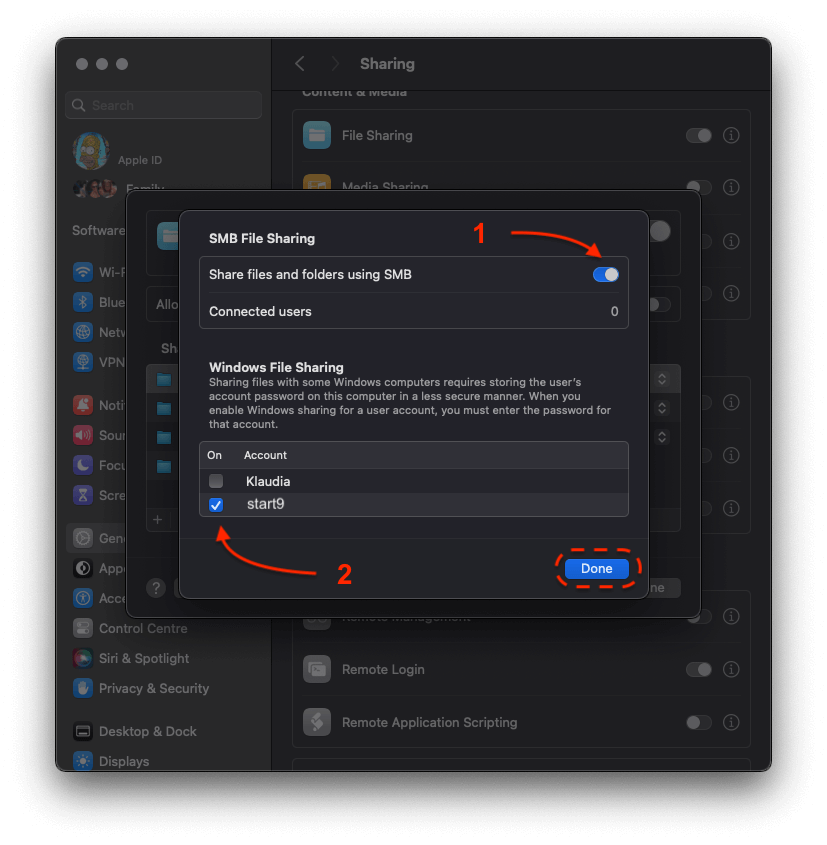Click the Desktop & Dock icon
827x845 pixels.
point(83,731)
